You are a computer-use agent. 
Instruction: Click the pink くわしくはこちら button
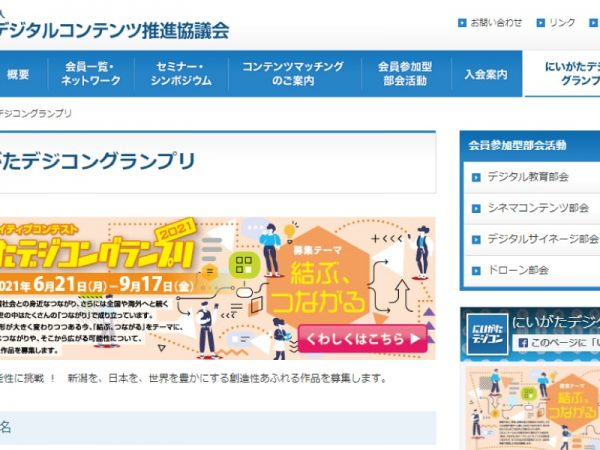(x=362, y=339)
